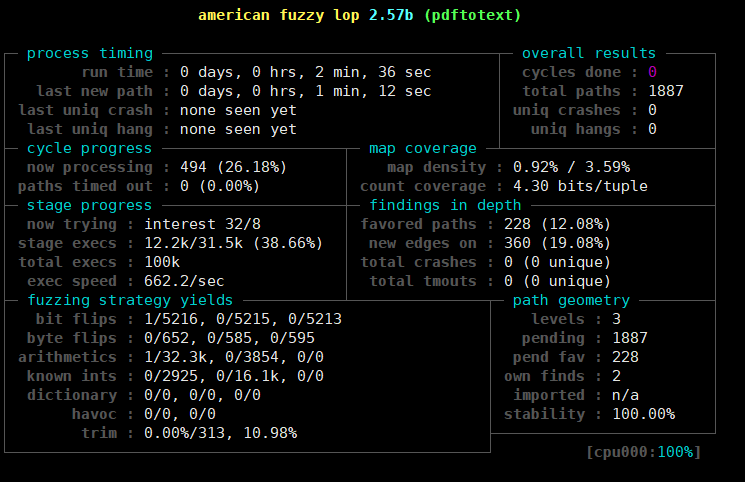Click map density value '0.92% / 3.59%'

click(x=572, y=167)
